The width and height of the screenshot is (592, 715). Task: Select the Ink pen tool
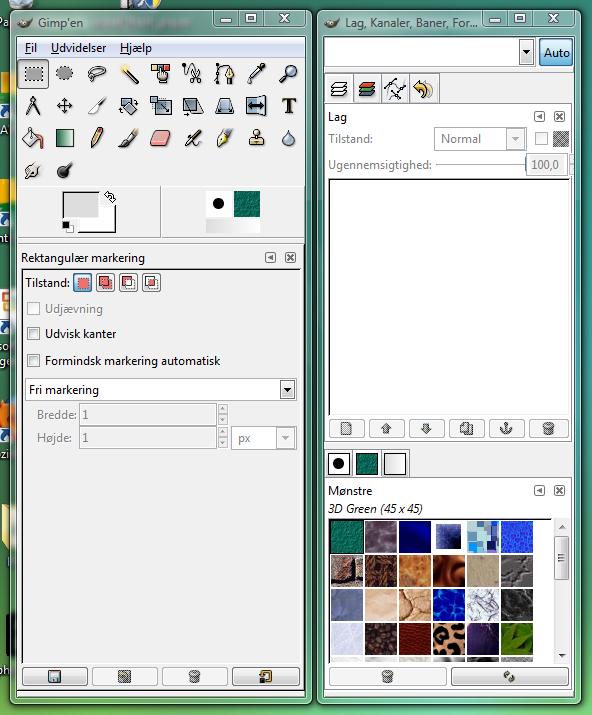point(224,138)
